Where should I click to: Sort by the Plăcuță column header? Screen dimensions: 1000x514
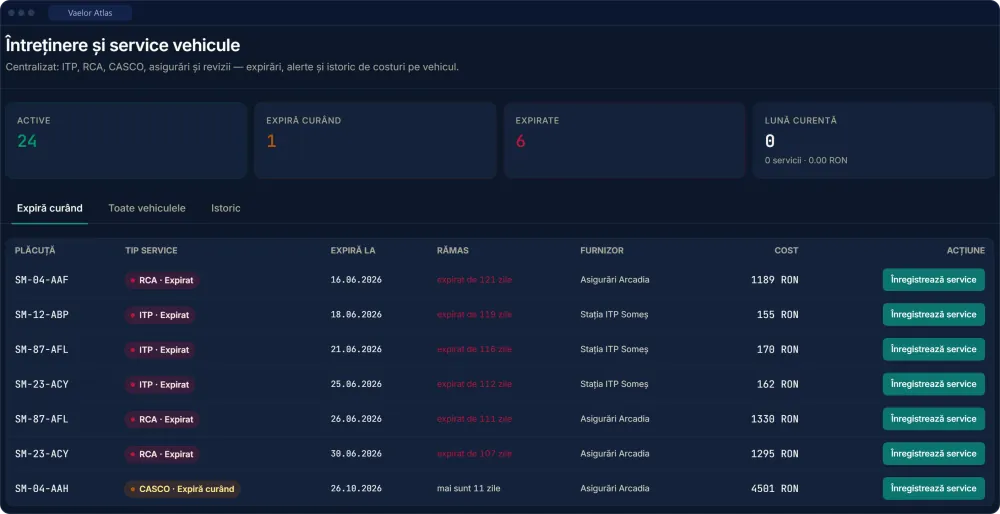coord(35,251)
